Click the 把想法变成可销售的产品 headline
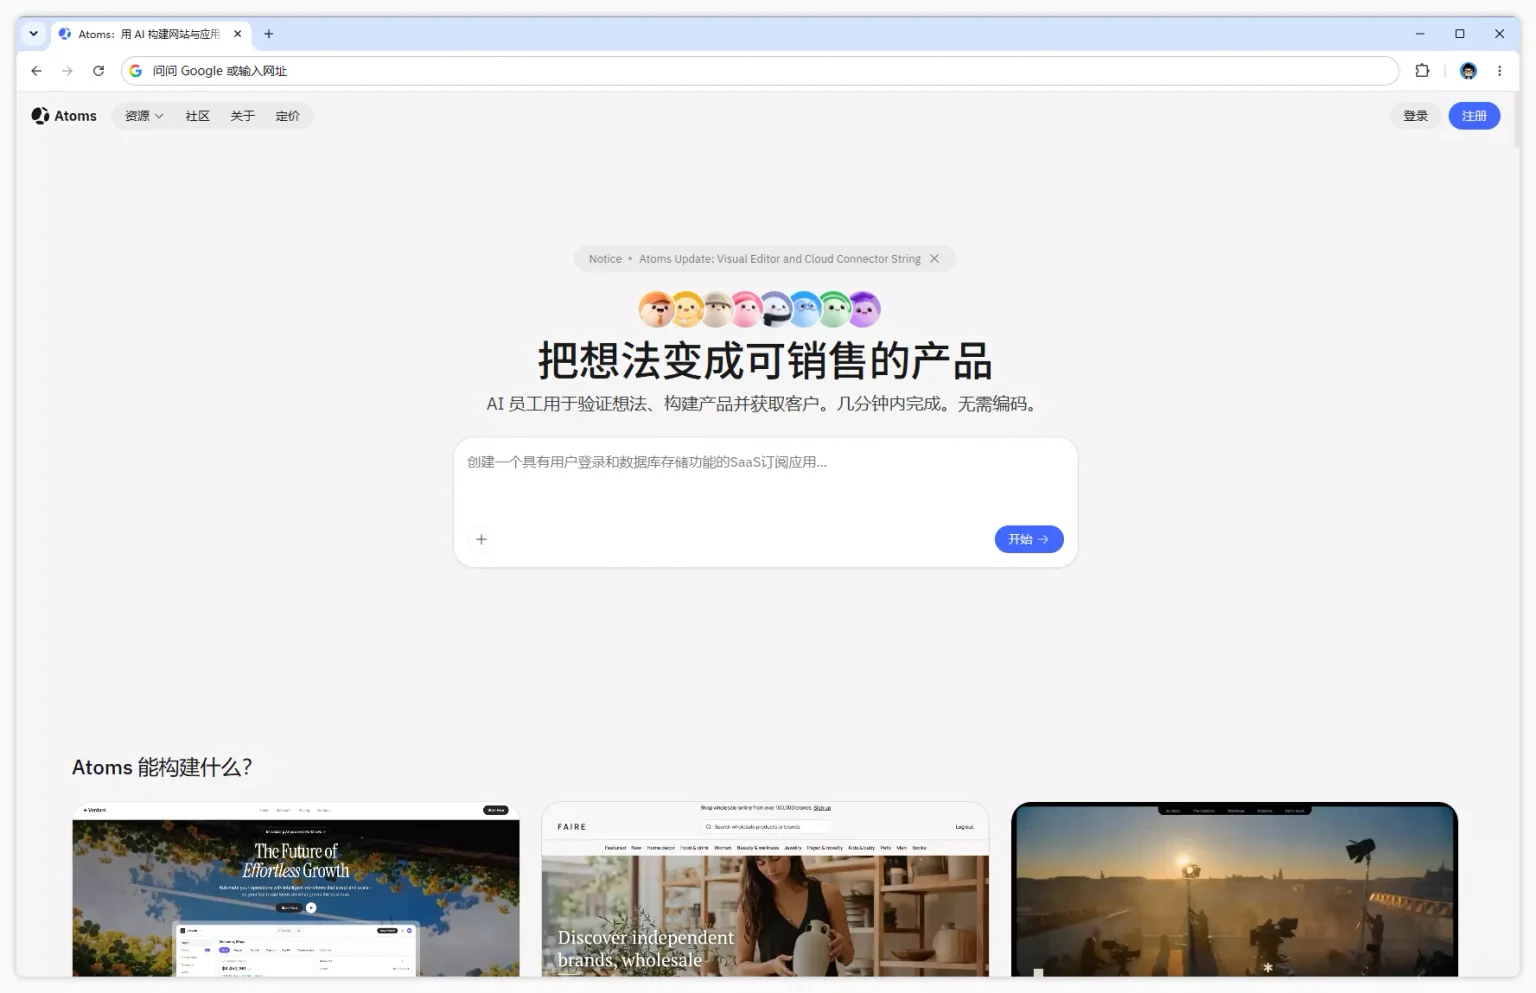Viewport: 1536px width, 993px height. (x=765, y=361)
